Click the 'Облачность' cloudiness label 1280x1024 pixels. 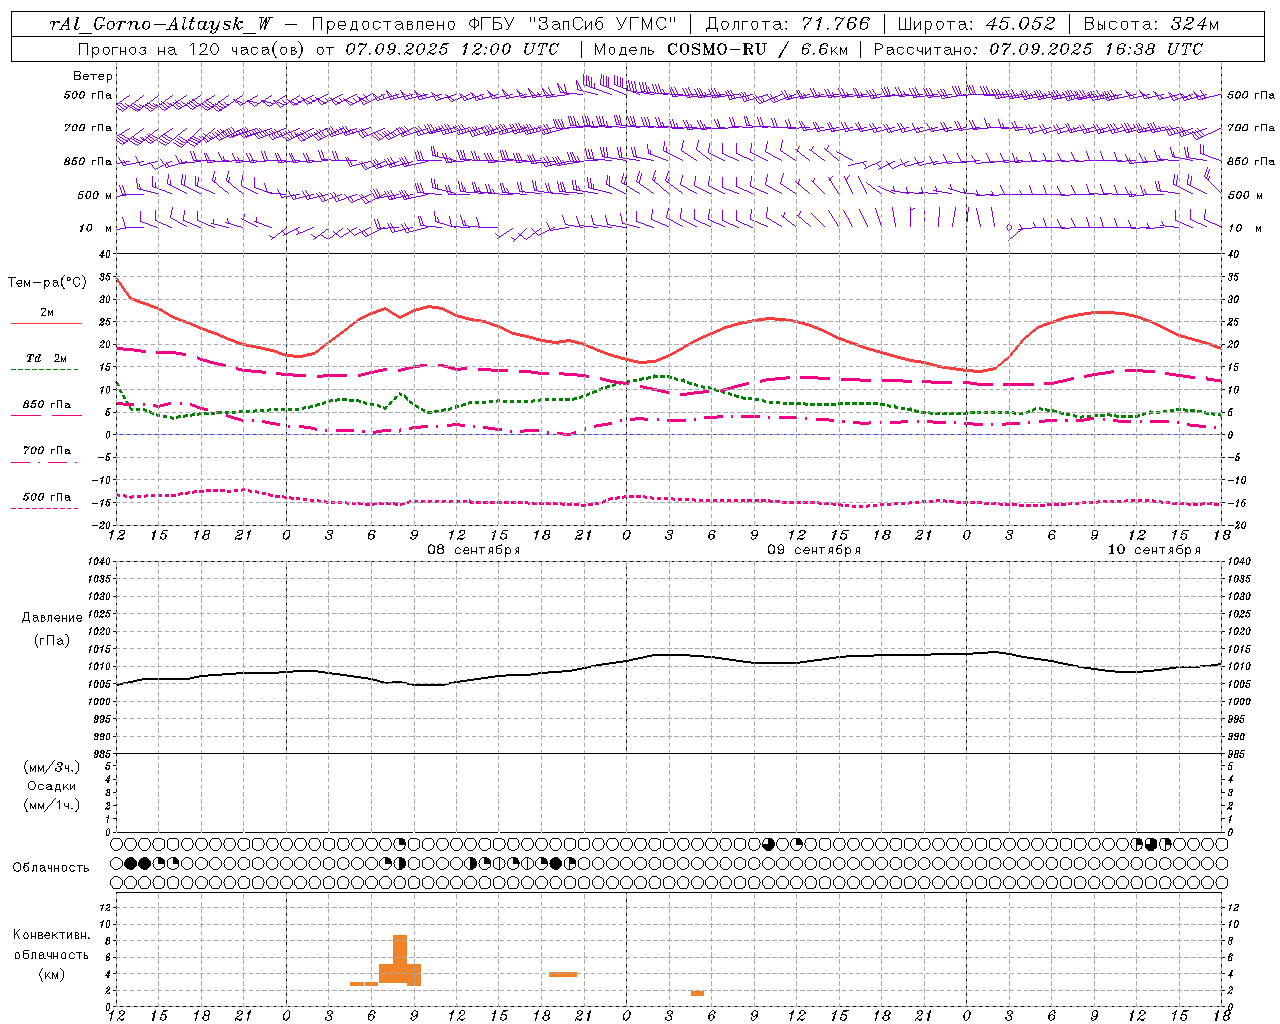click(51, 867)
